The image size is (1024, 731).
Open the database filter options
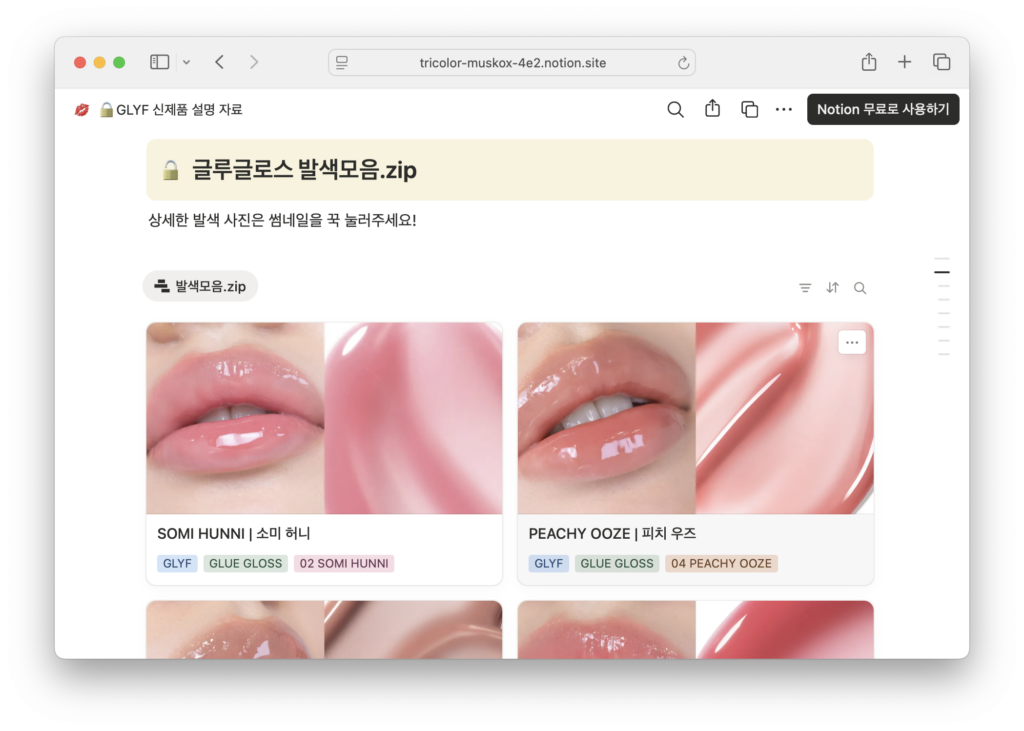coord(805,288)
